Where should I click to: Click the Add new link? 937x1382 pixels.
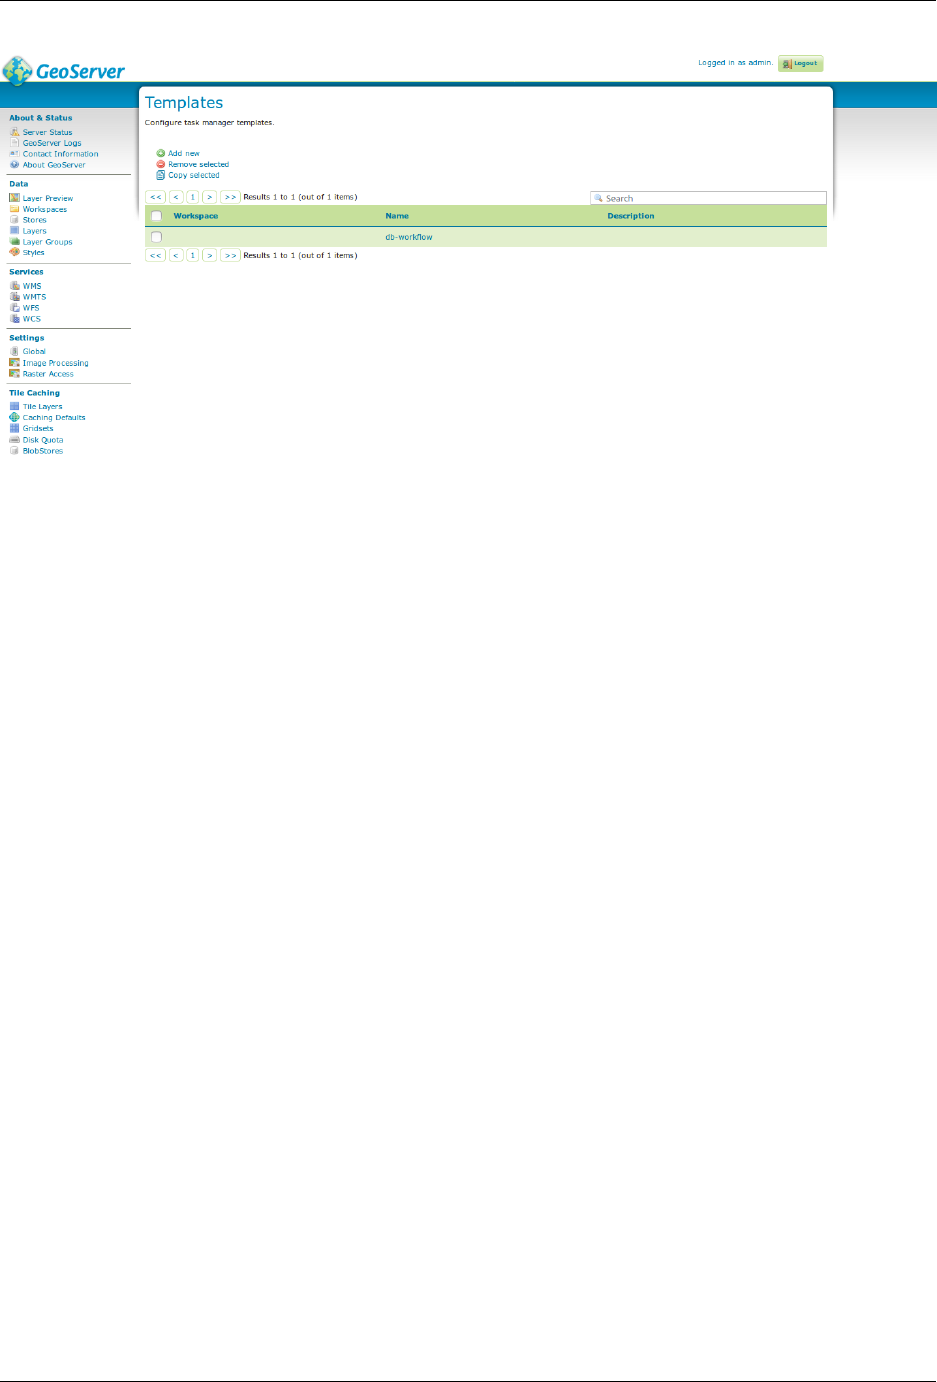[184, 154]
